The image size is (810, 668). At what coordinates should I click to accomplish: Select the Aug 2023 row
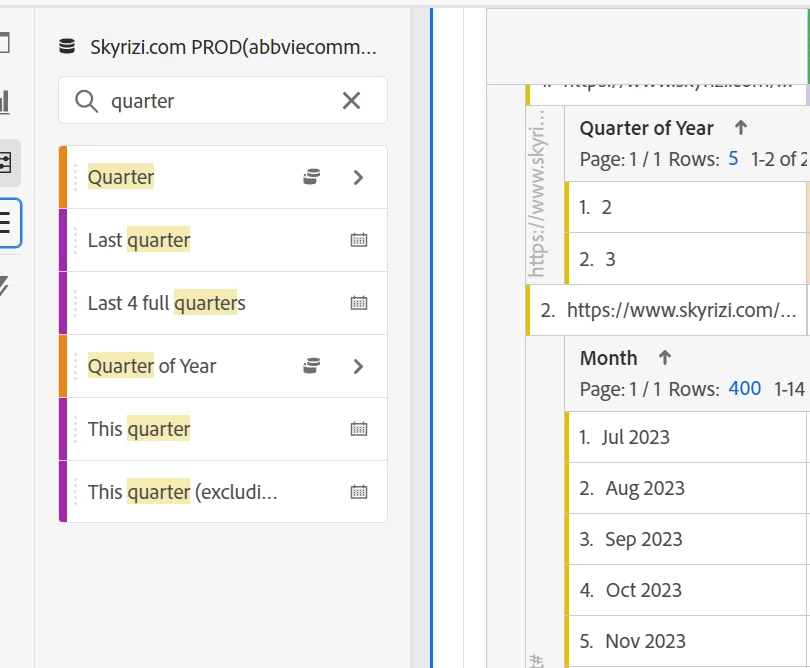[x=687, y=488]
